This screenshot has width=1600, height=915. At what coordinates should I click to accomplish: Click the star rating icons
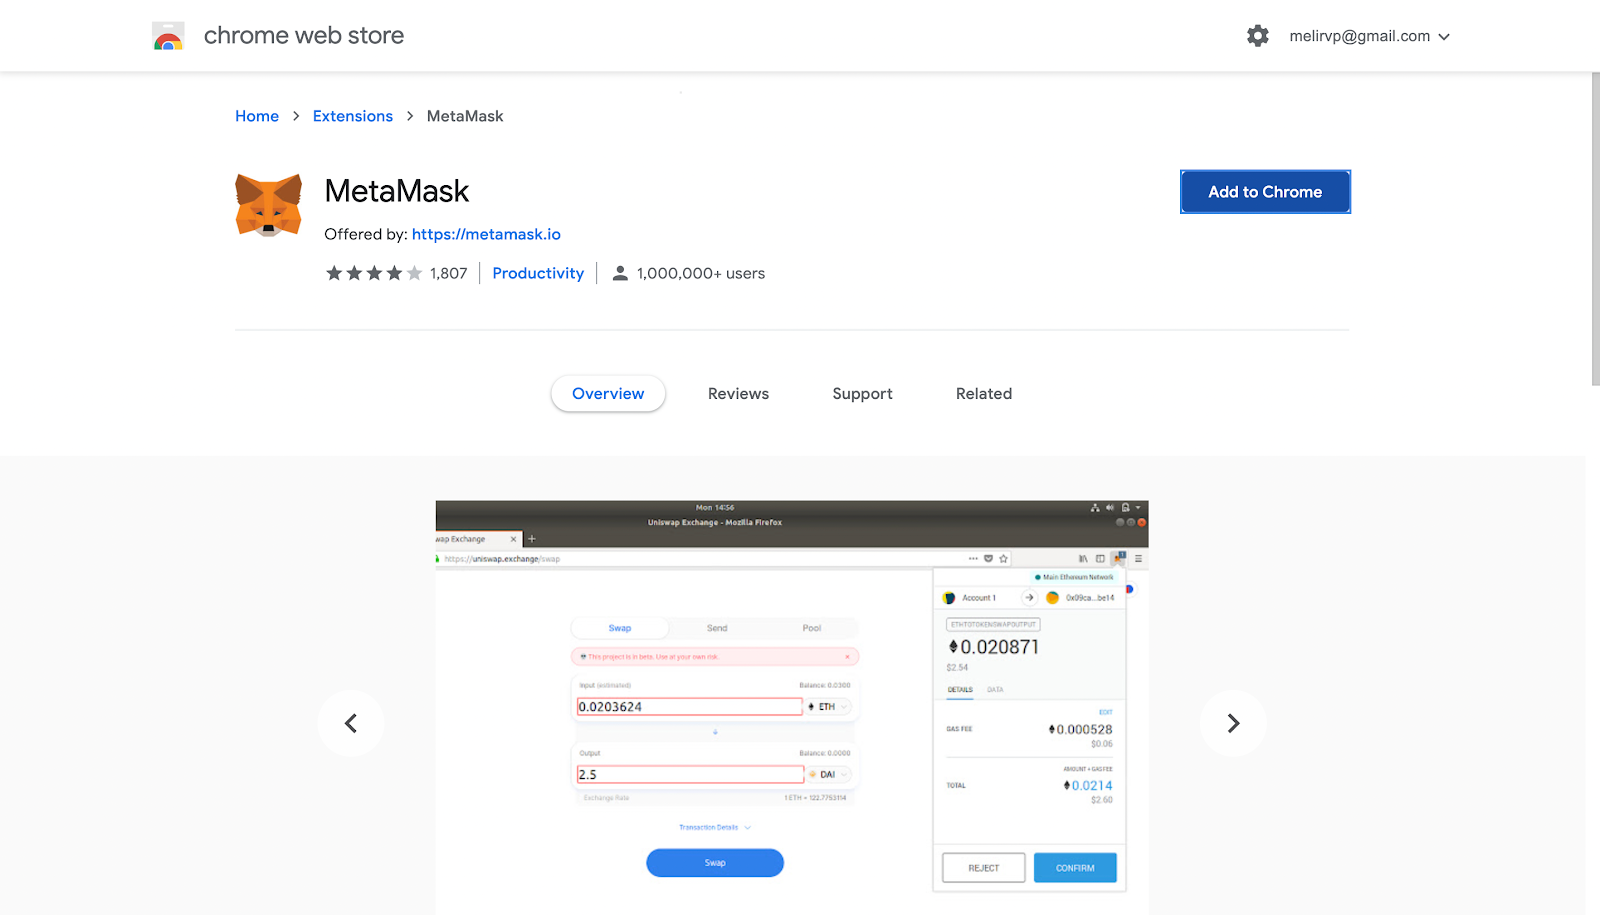[374, 273]
